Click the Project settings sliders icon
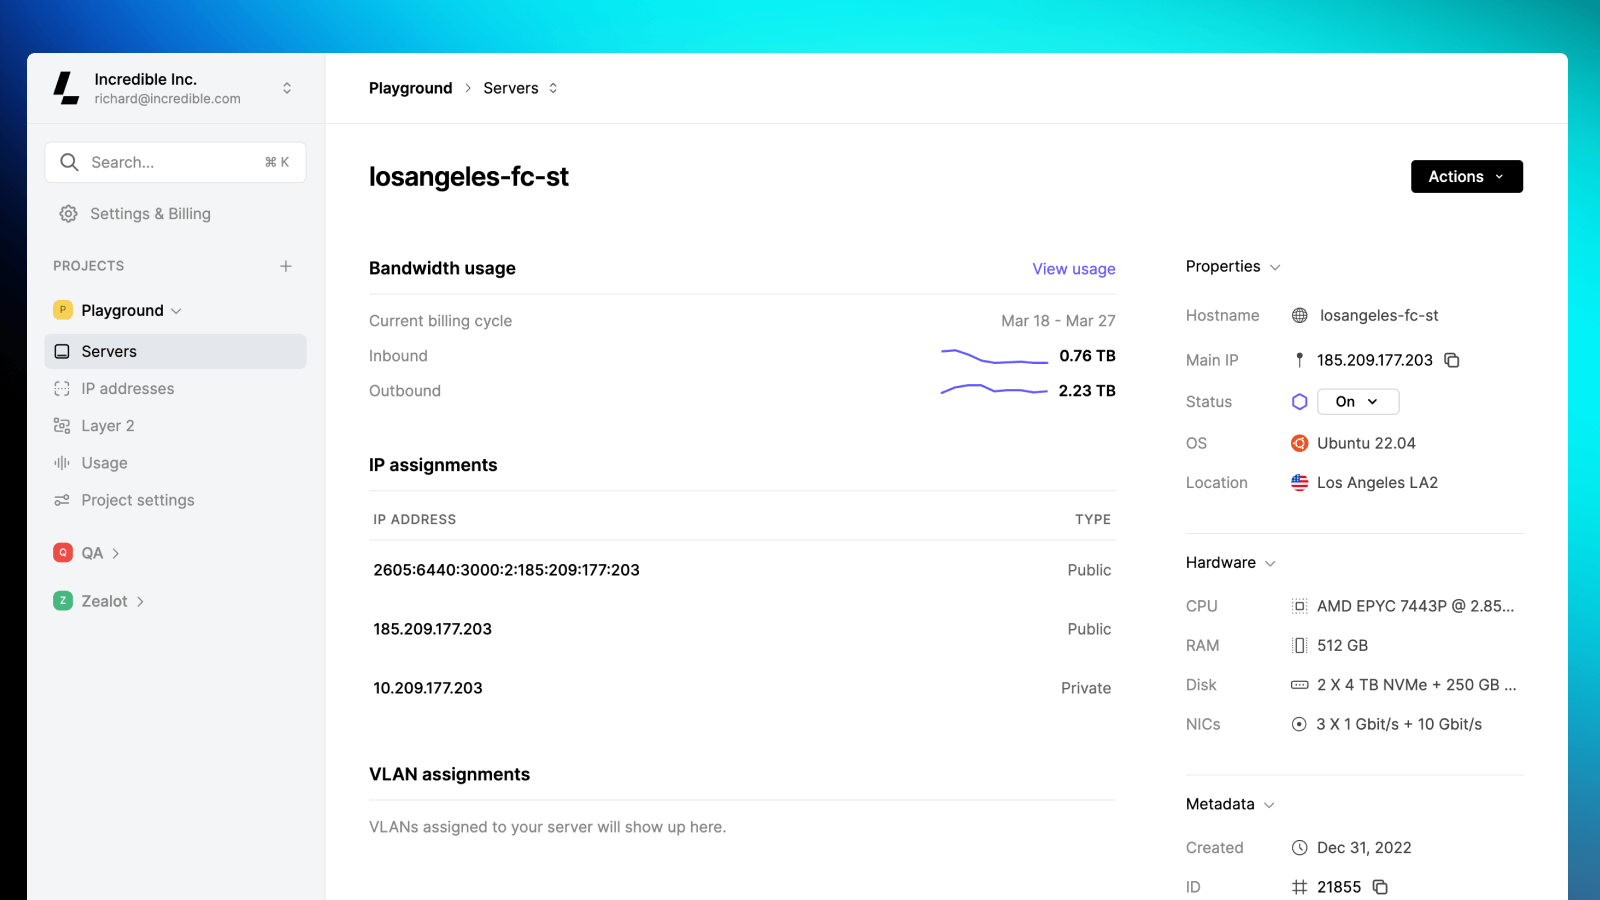Screen dimensions: 1600x900 point(62,500)
